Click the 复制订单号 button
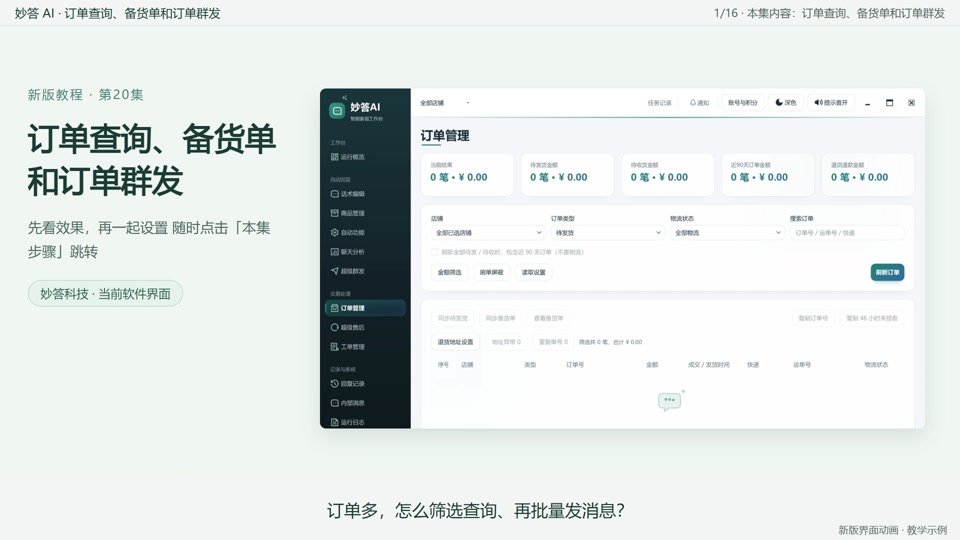Screen dimensions: 960x540 pos(813,318)
